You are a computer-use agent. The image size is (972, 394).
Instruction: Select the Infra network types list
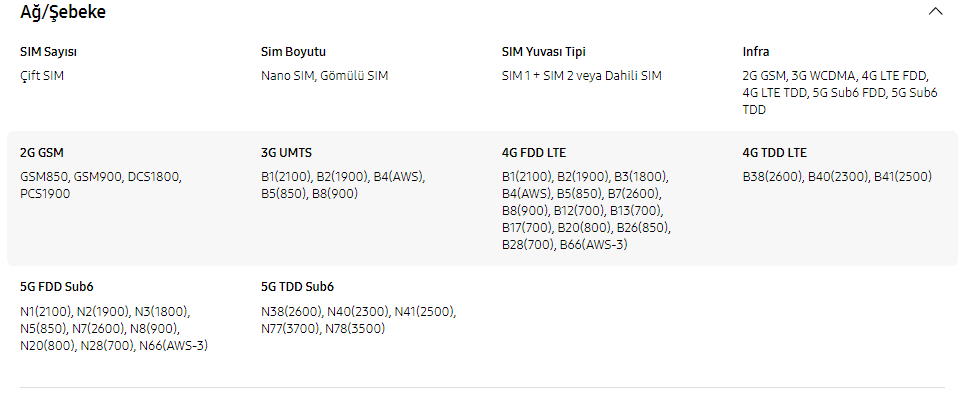[x=840, y=93]
